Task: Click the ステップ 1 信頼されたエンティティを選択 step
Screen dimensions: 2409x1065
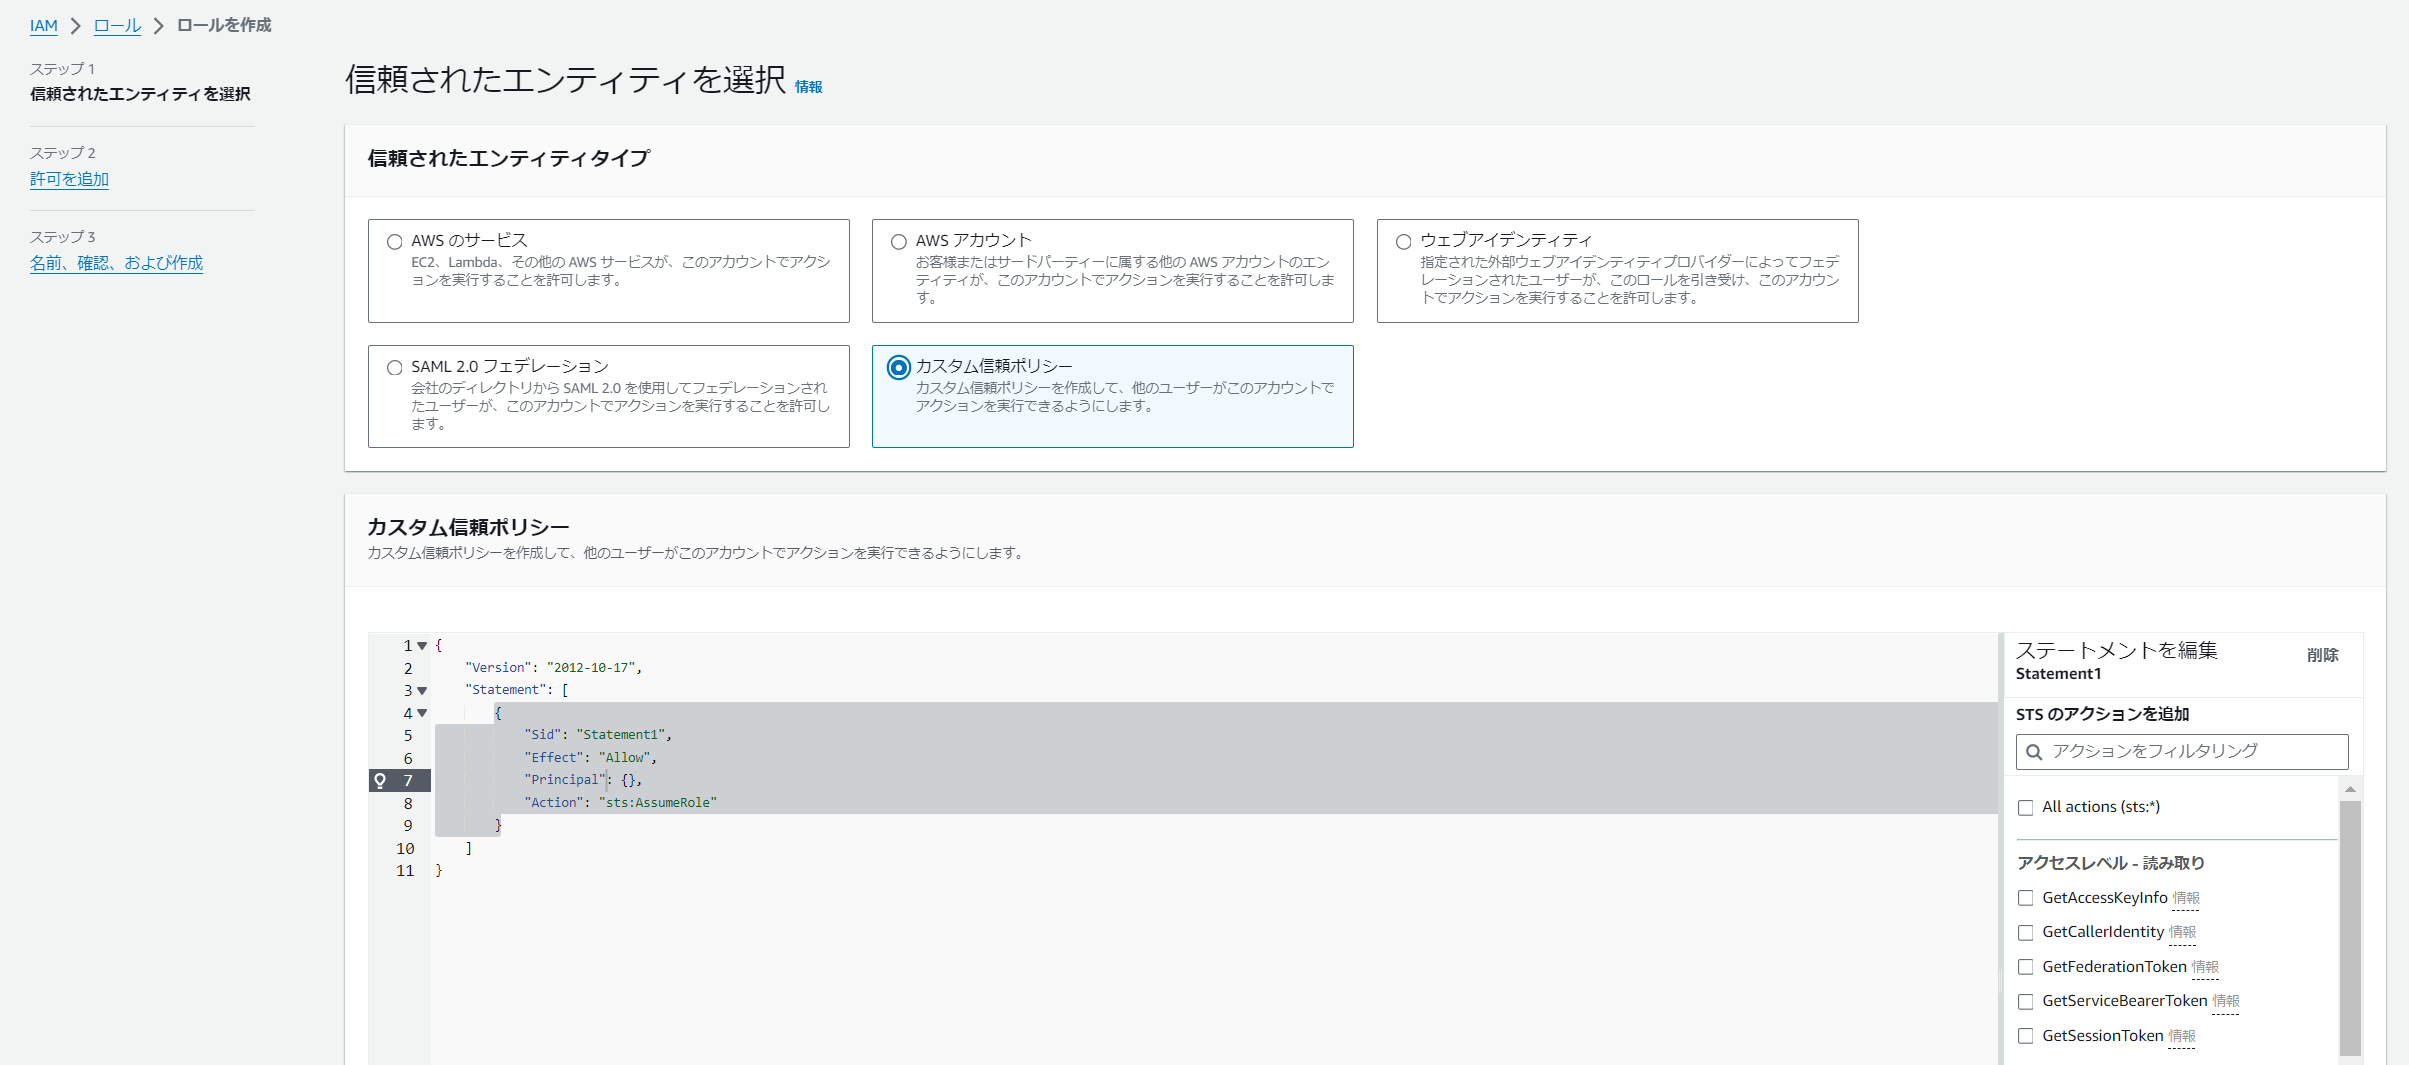Action: point(140,82)
